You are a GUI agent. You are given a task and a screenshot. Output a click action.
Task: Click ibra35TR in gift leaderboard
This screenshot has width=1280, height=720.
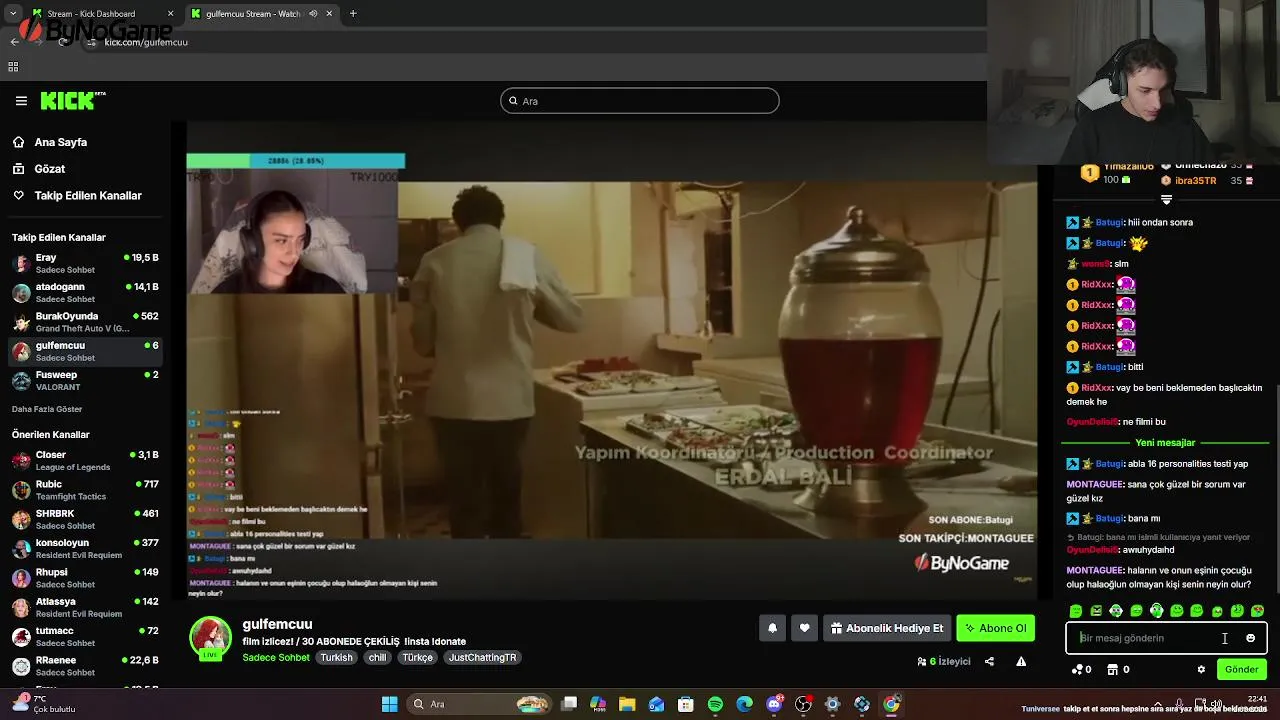pos(1195,181)
